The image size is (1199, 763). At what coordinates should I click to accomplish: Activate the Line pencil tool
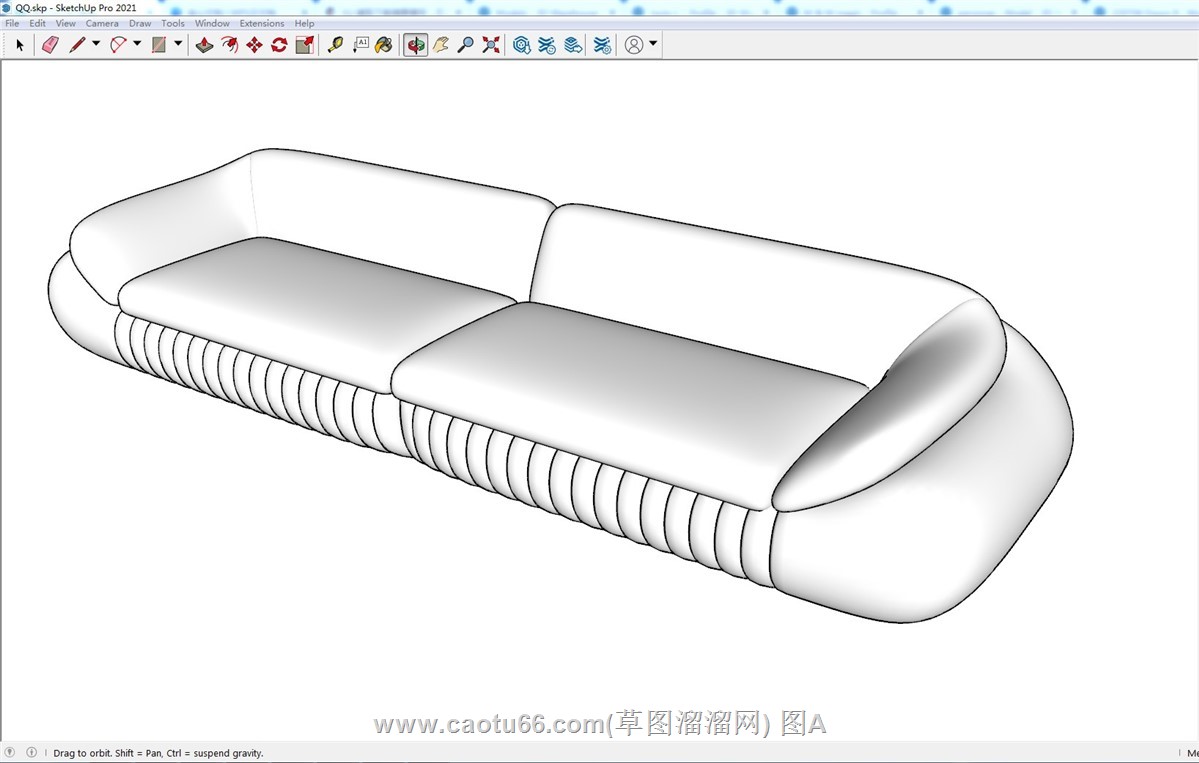tap(76, 45)
